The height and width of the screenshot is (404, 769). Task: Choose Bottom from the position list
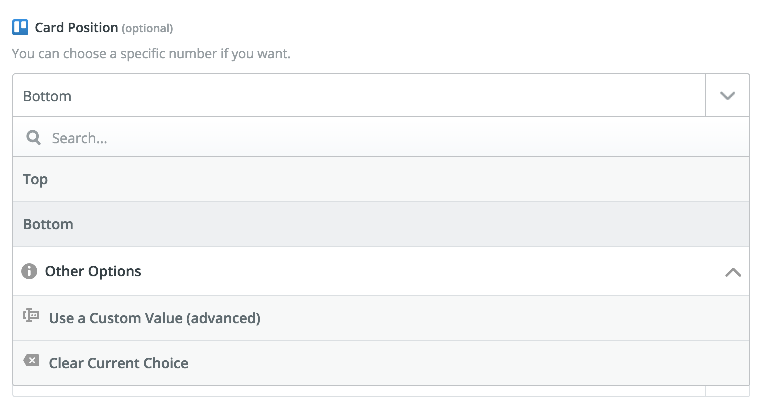[381, 224]
